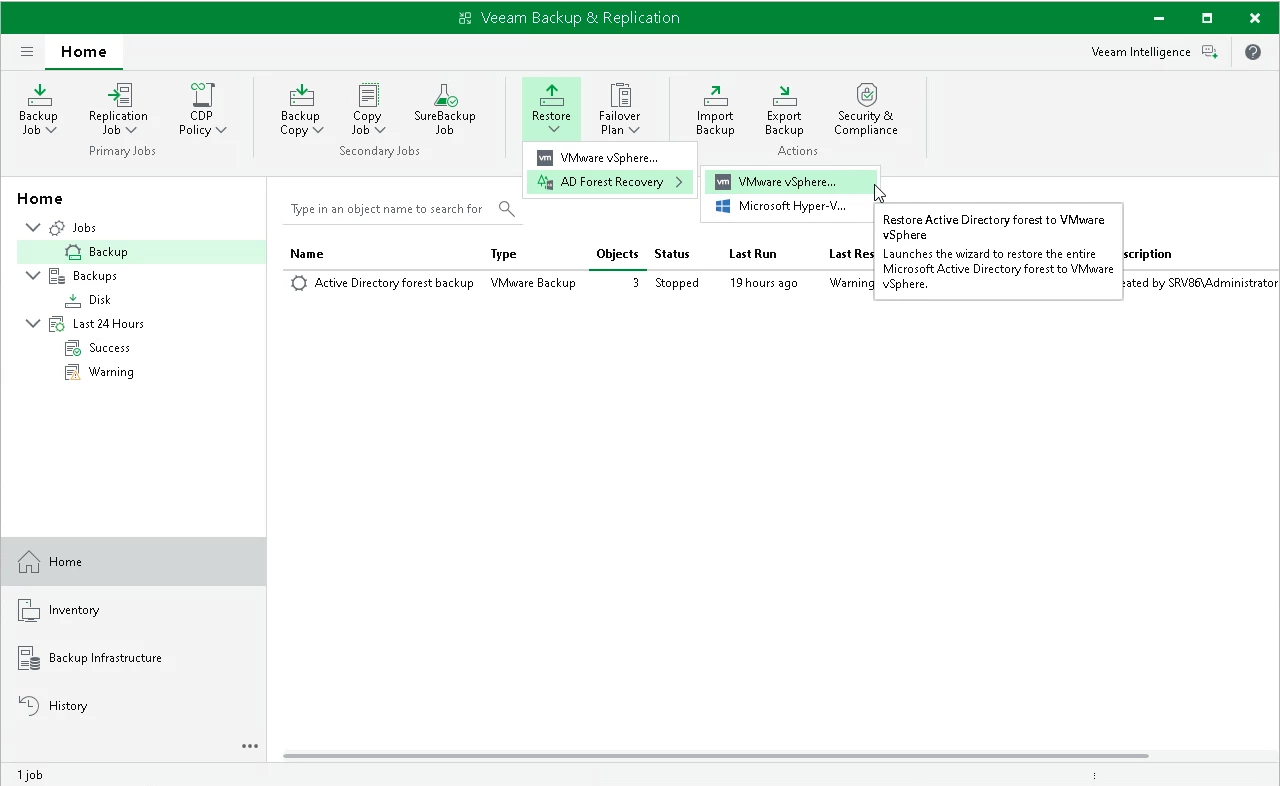Click the 'VMware Backup' type cell
The height and width of the screenshot is (786, 1280).
pyautogui.click(x=533, y=283)
